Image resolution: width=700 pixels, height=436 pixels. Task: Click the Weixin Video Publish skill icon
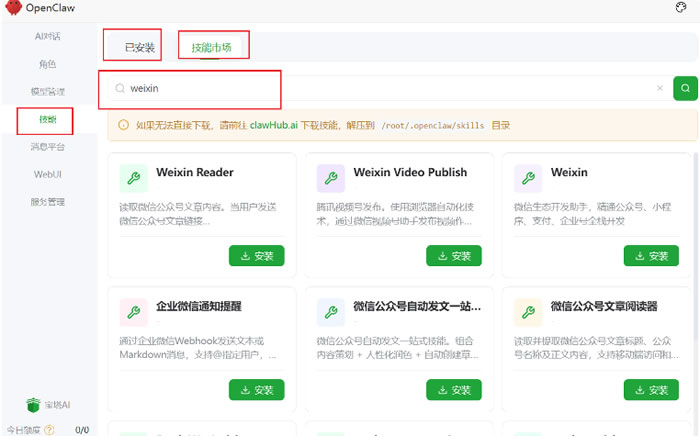click(x=331, y=178)
